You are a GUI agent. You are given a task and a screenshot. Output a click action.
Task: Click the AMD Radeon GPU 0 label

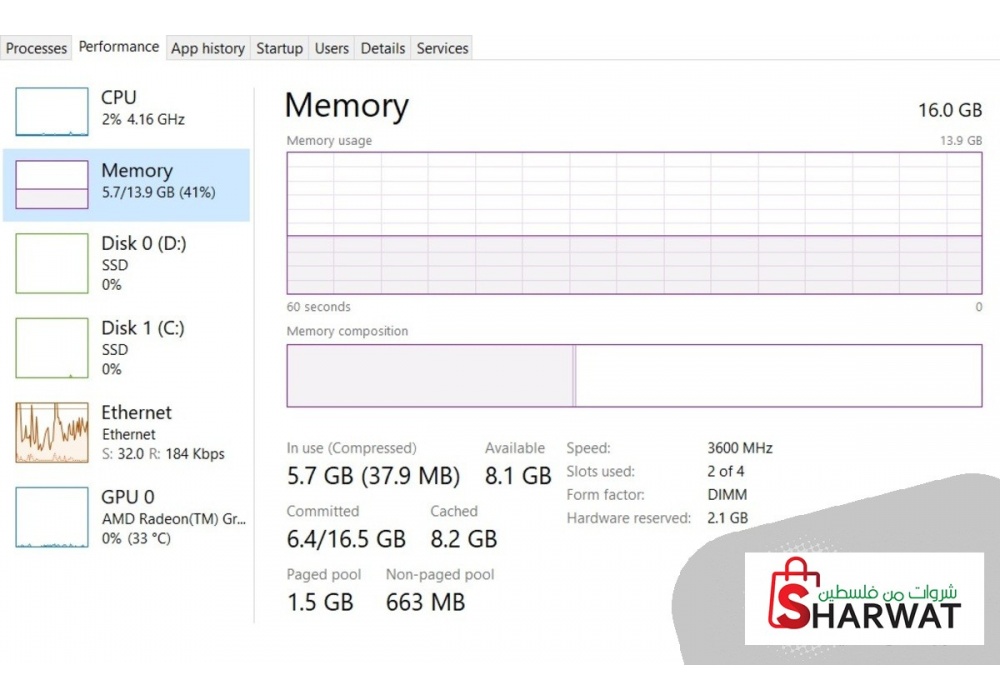coord(173,519)
